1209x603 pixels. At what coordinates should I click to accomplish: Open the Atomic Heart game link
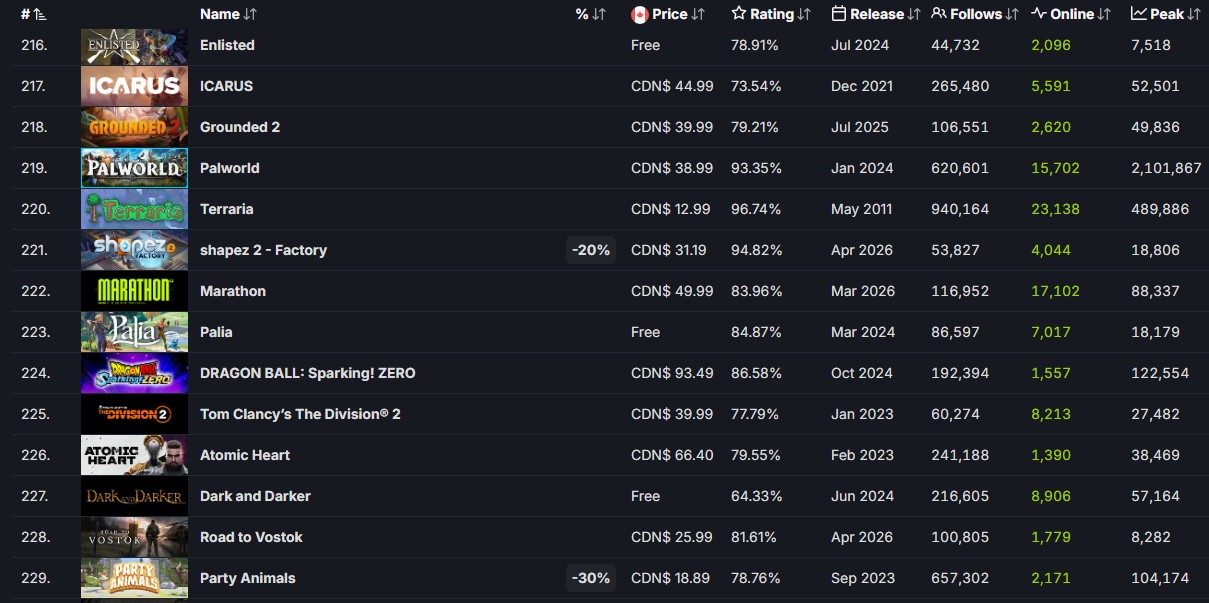point(245,455)
